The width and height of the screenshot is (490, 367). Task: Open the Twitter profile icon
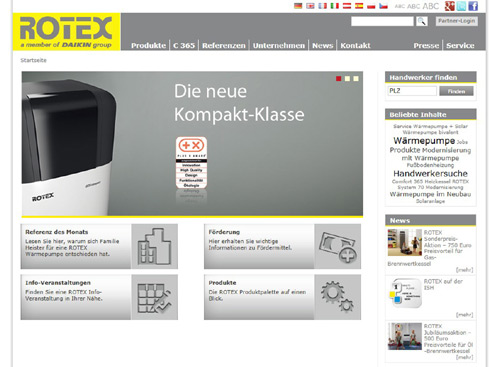pos(461,6)
